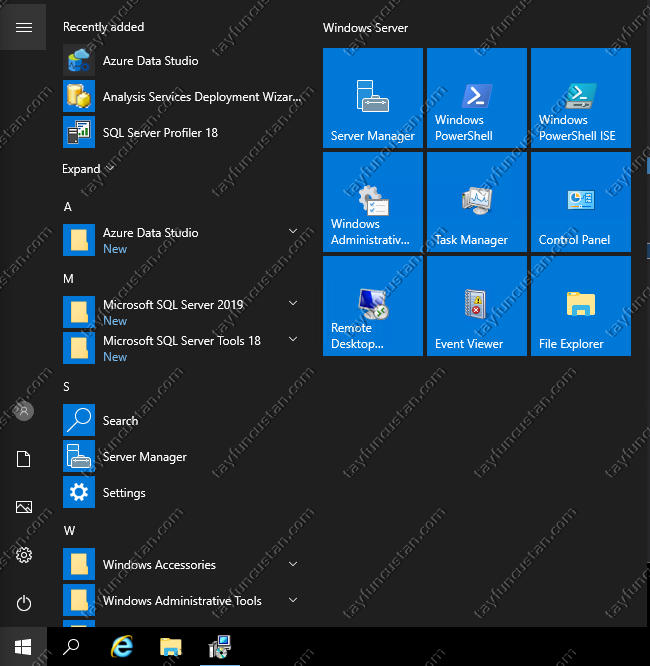
Task: Expand Windows Administrative Tools chevron
Action: (293, 600)
